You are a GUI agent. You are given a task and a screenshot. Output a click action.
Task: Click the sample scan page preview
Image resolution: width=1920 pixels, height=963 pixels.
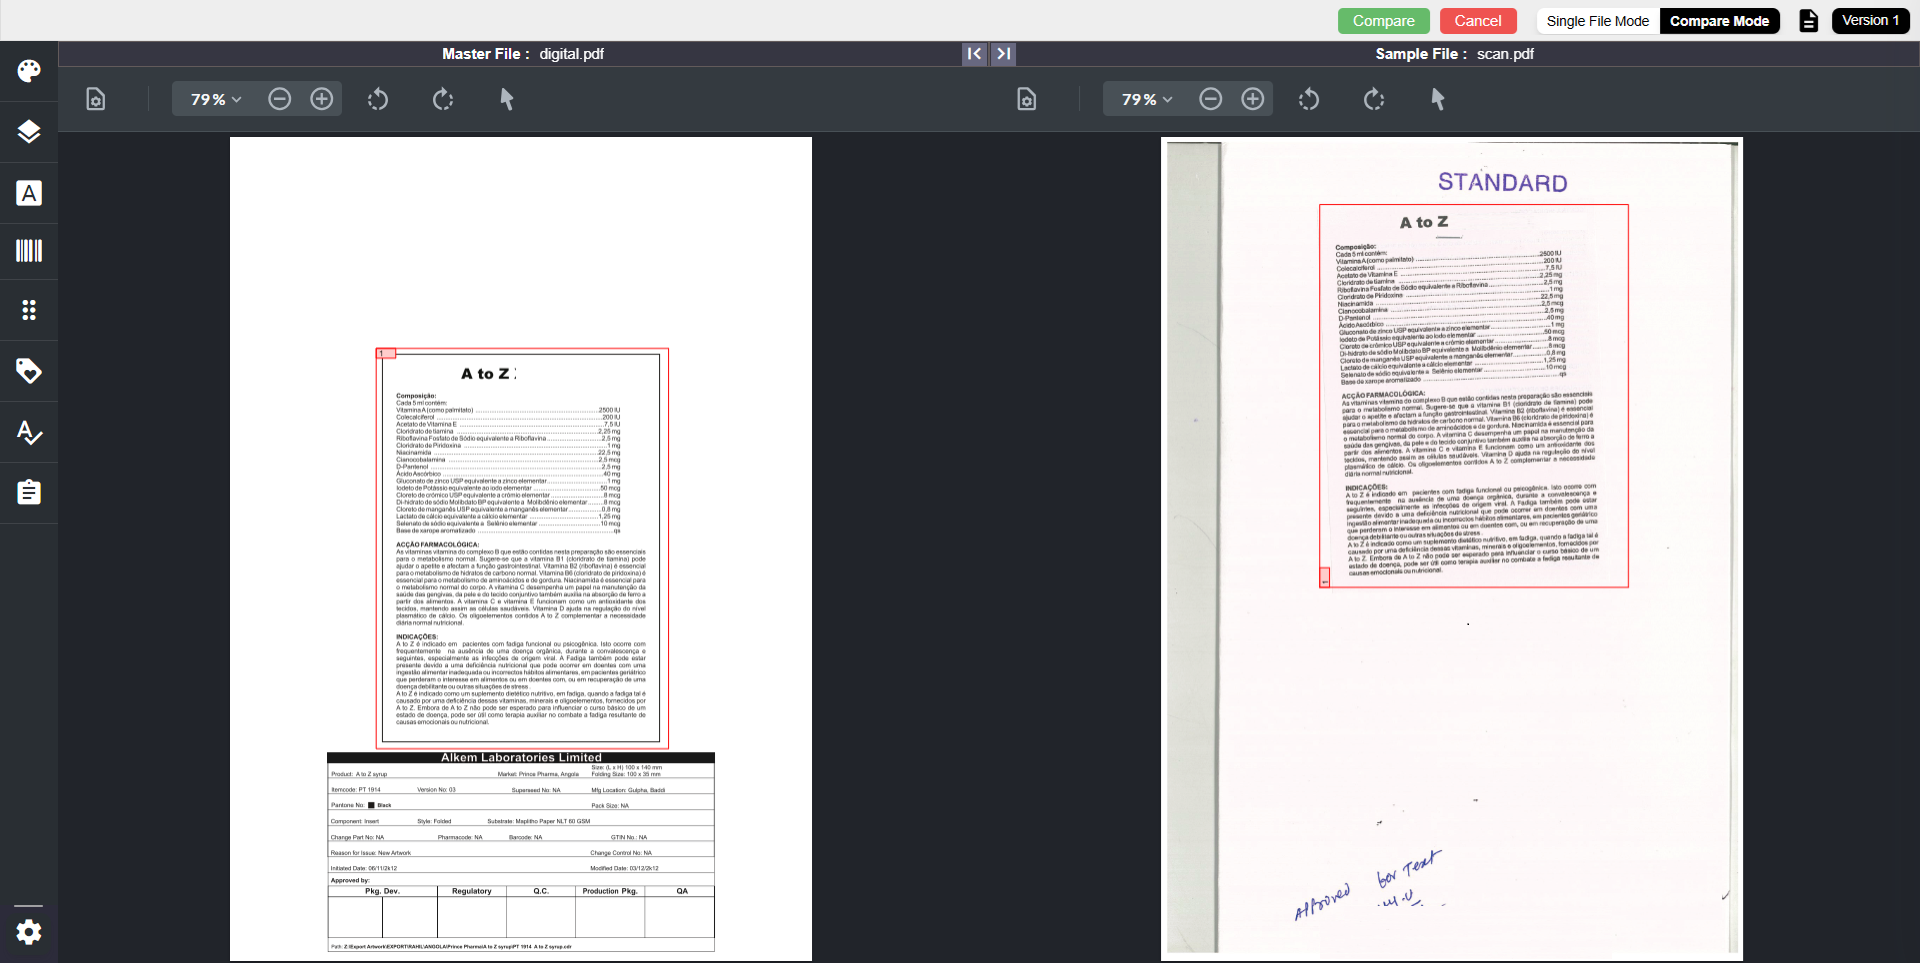click(1452, 549)
